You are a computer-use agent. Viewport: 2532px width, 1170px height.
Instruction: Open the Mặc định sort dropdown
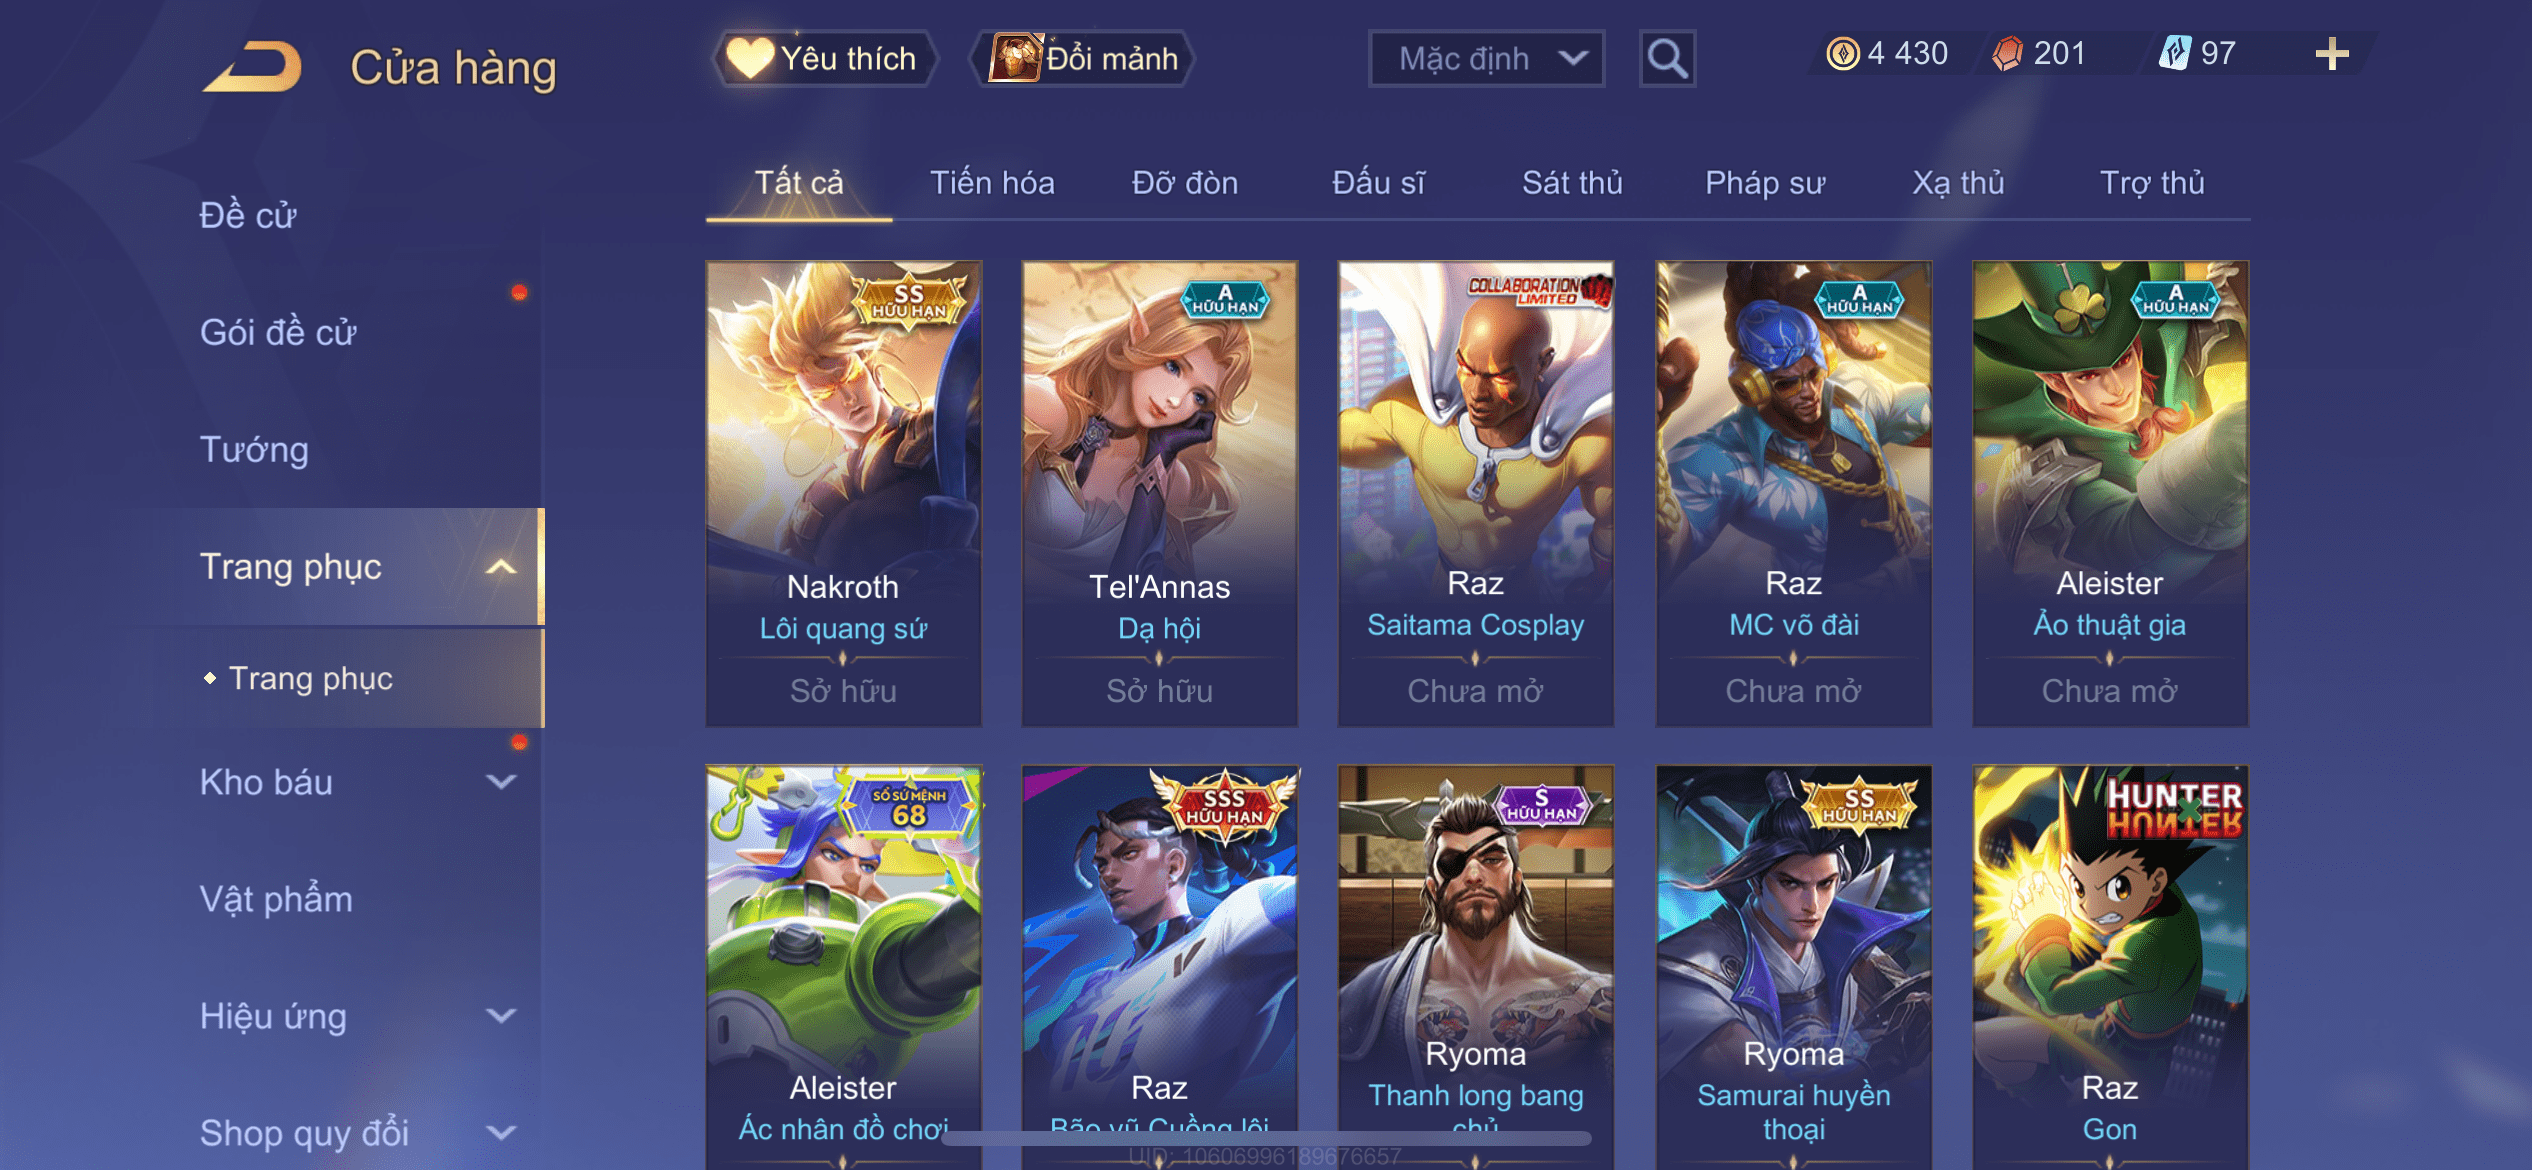1486,59
